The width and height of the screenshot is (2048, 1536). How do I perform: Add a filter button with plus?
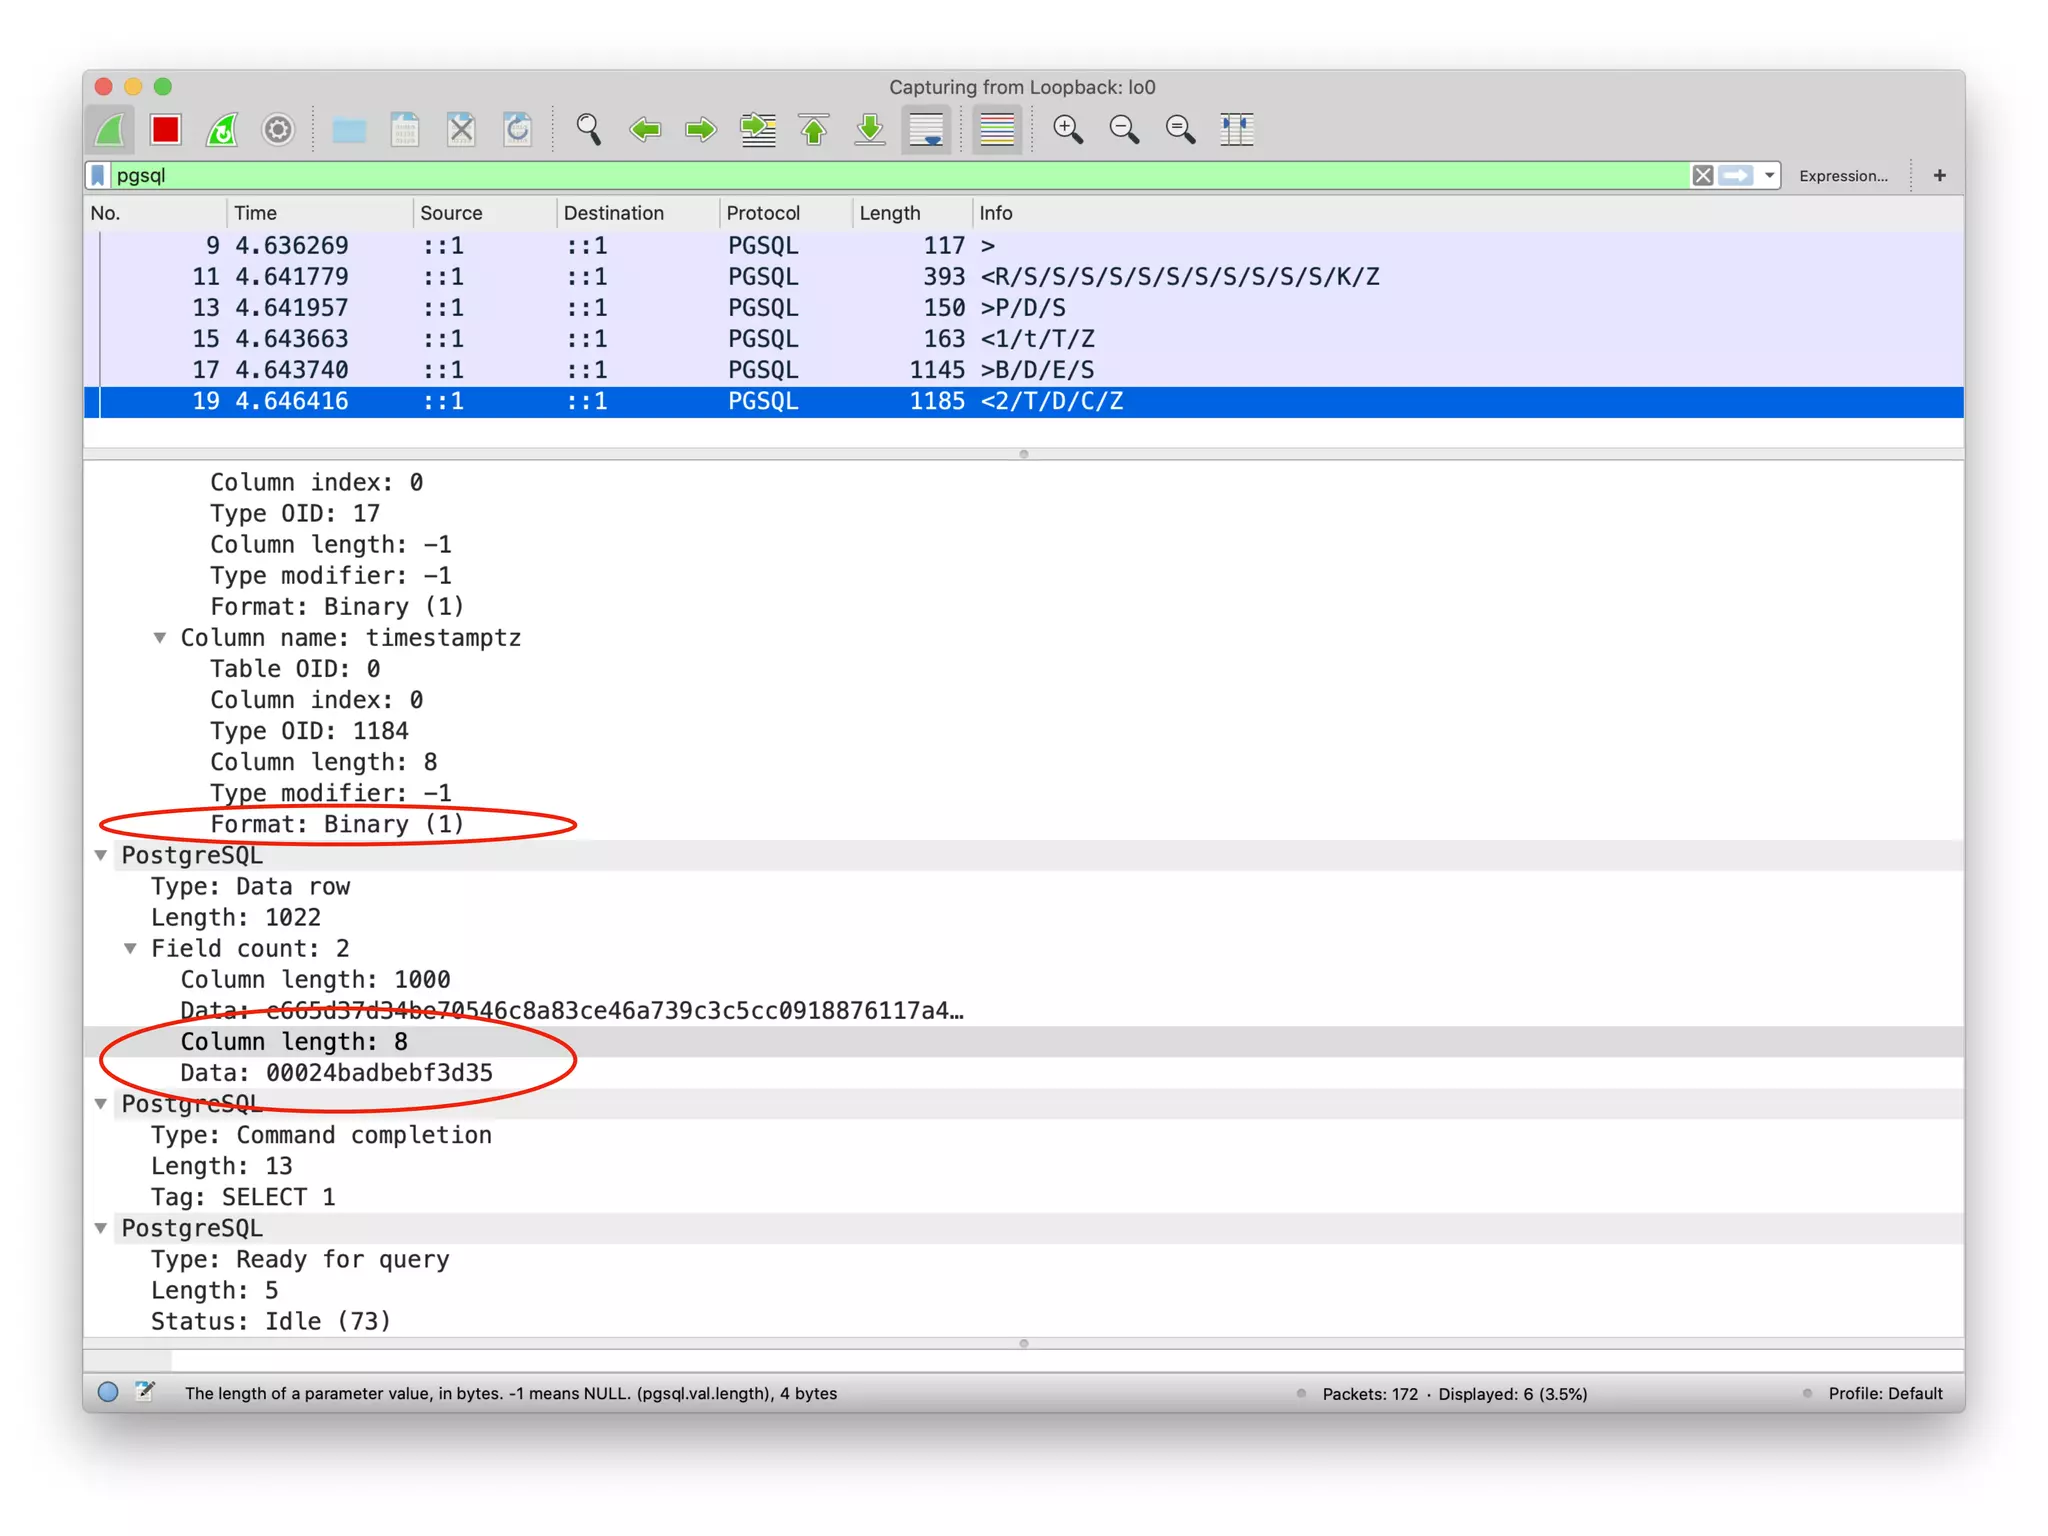[x=1939, y=176]
